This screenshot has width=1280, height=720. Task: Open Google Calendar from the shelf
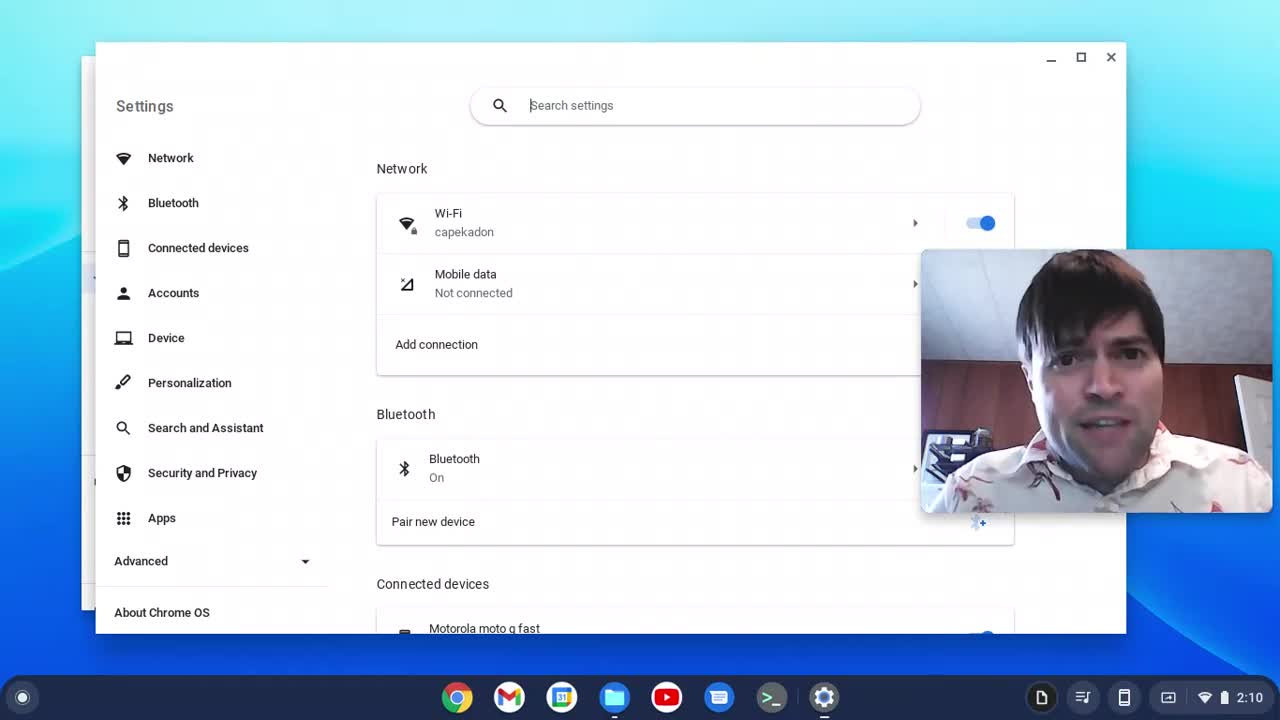tap(562, 697)
